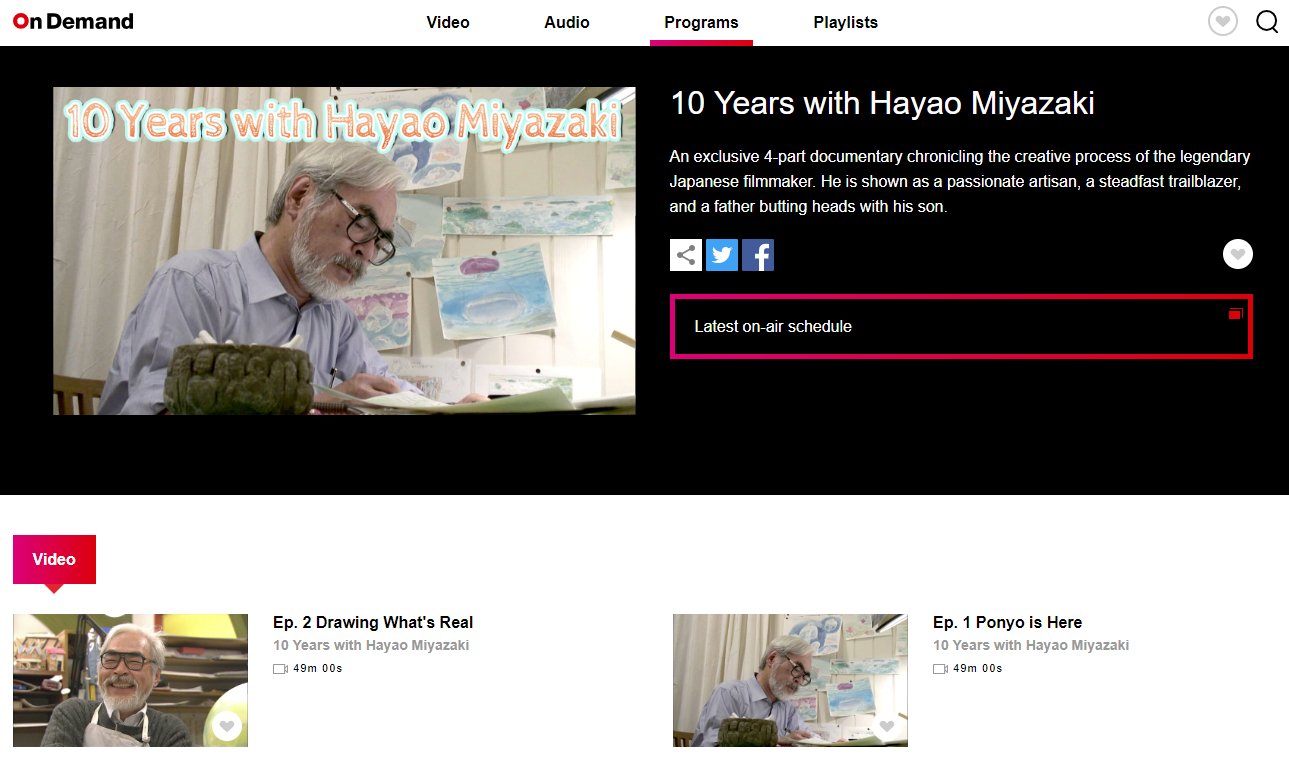Click the program description paragraph
The image size is (1289, 757).
[x=960, y=182]
